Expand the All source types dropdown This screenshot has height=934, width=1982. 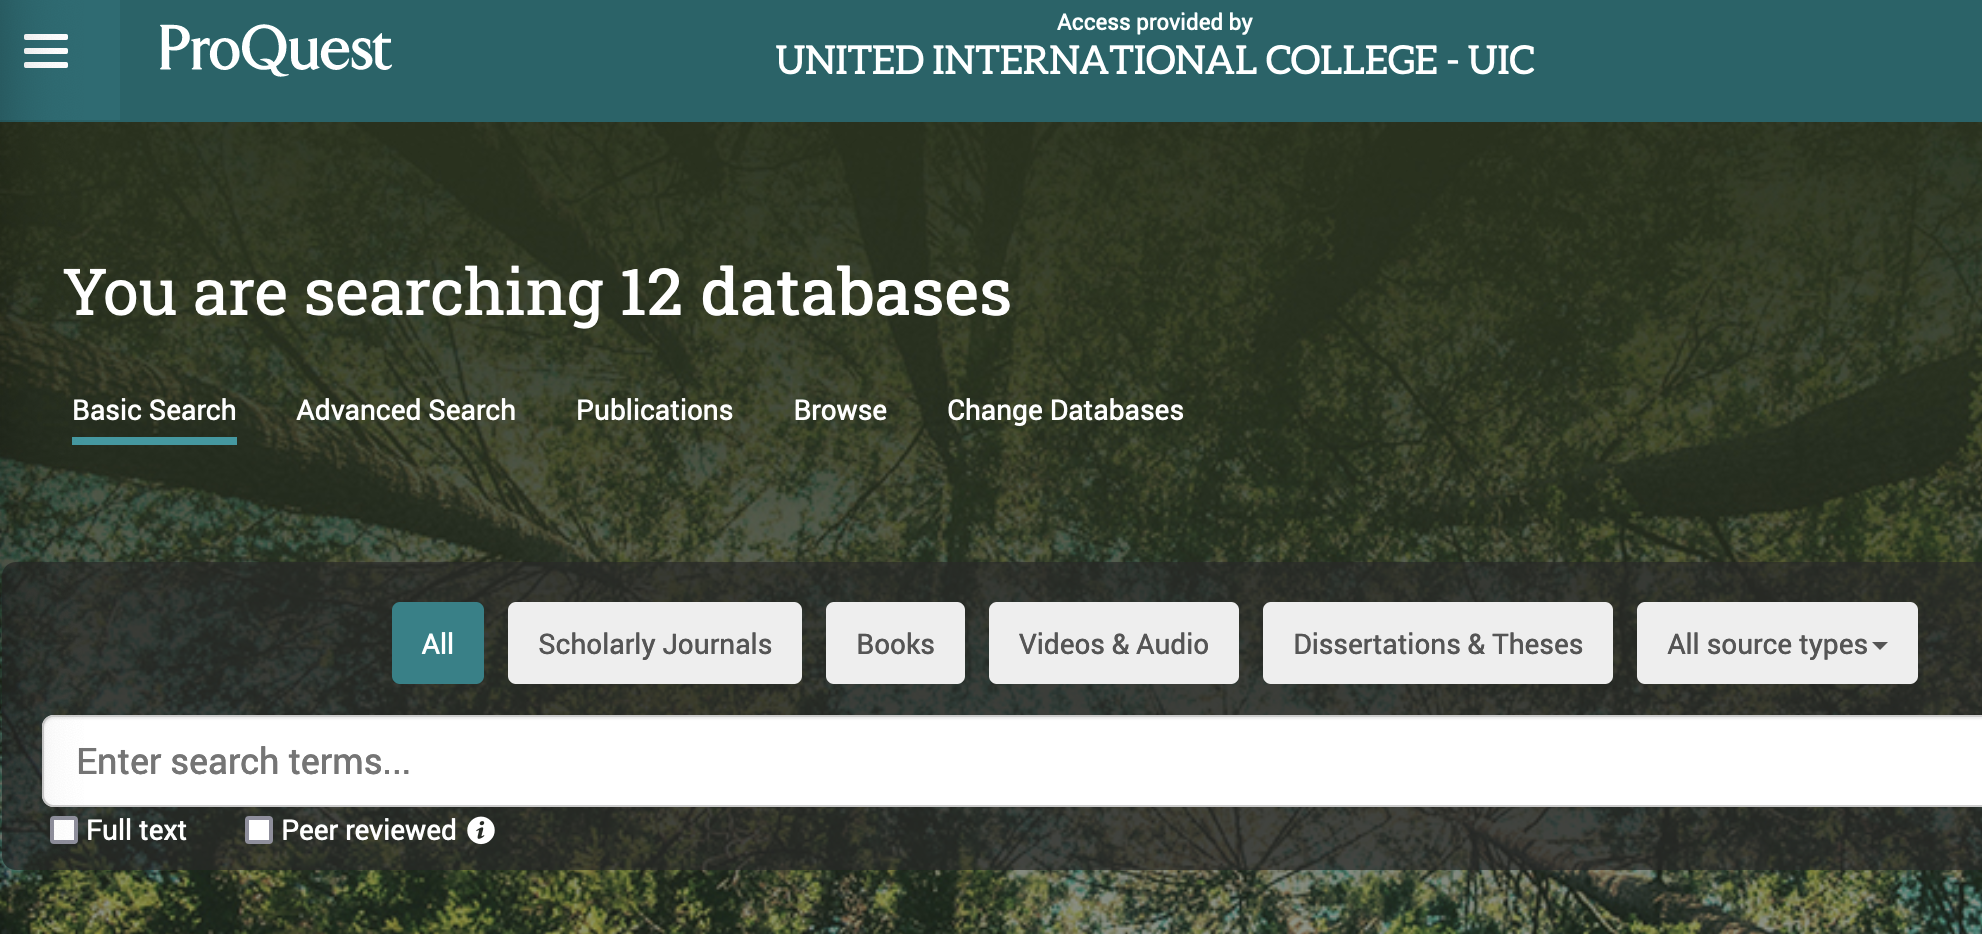tap(1776, 643)
